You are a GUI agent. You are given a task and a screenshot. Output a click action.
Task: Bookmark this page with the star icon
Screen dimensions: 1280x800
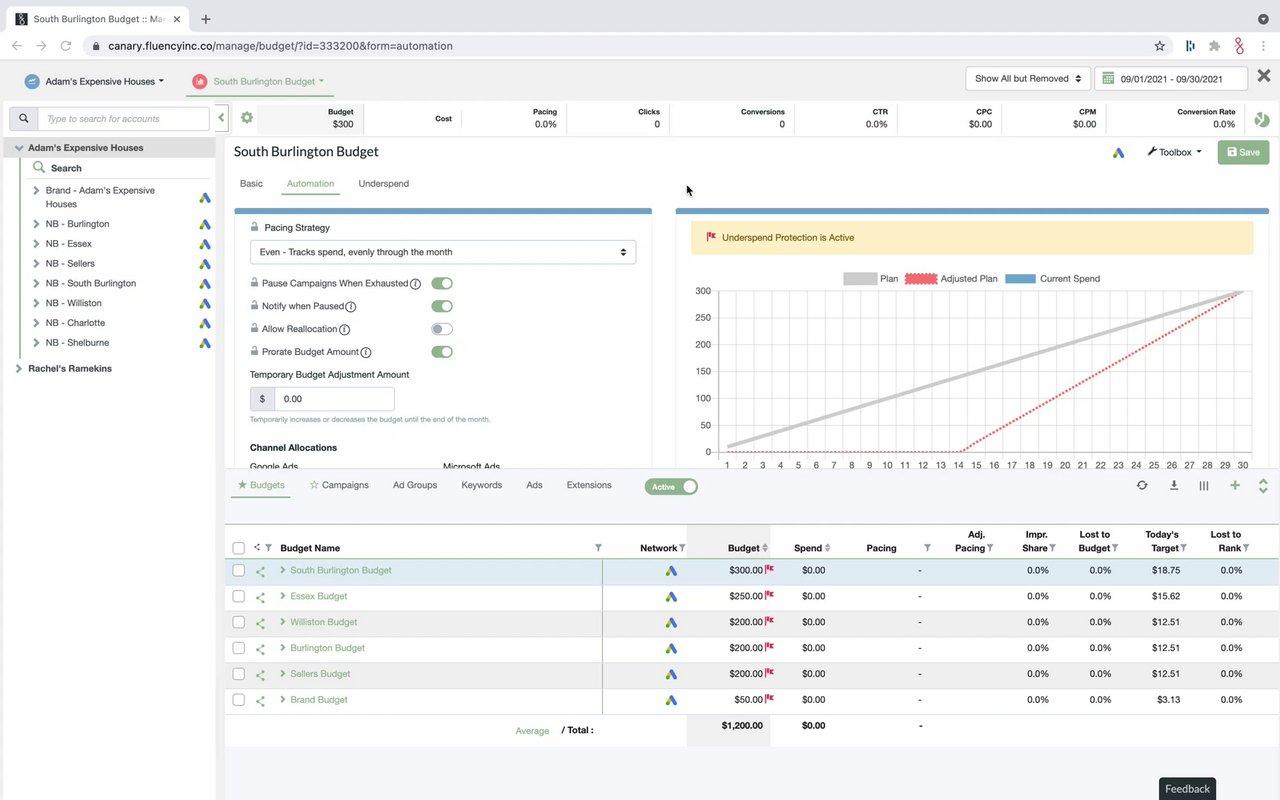click(1160, 45)
